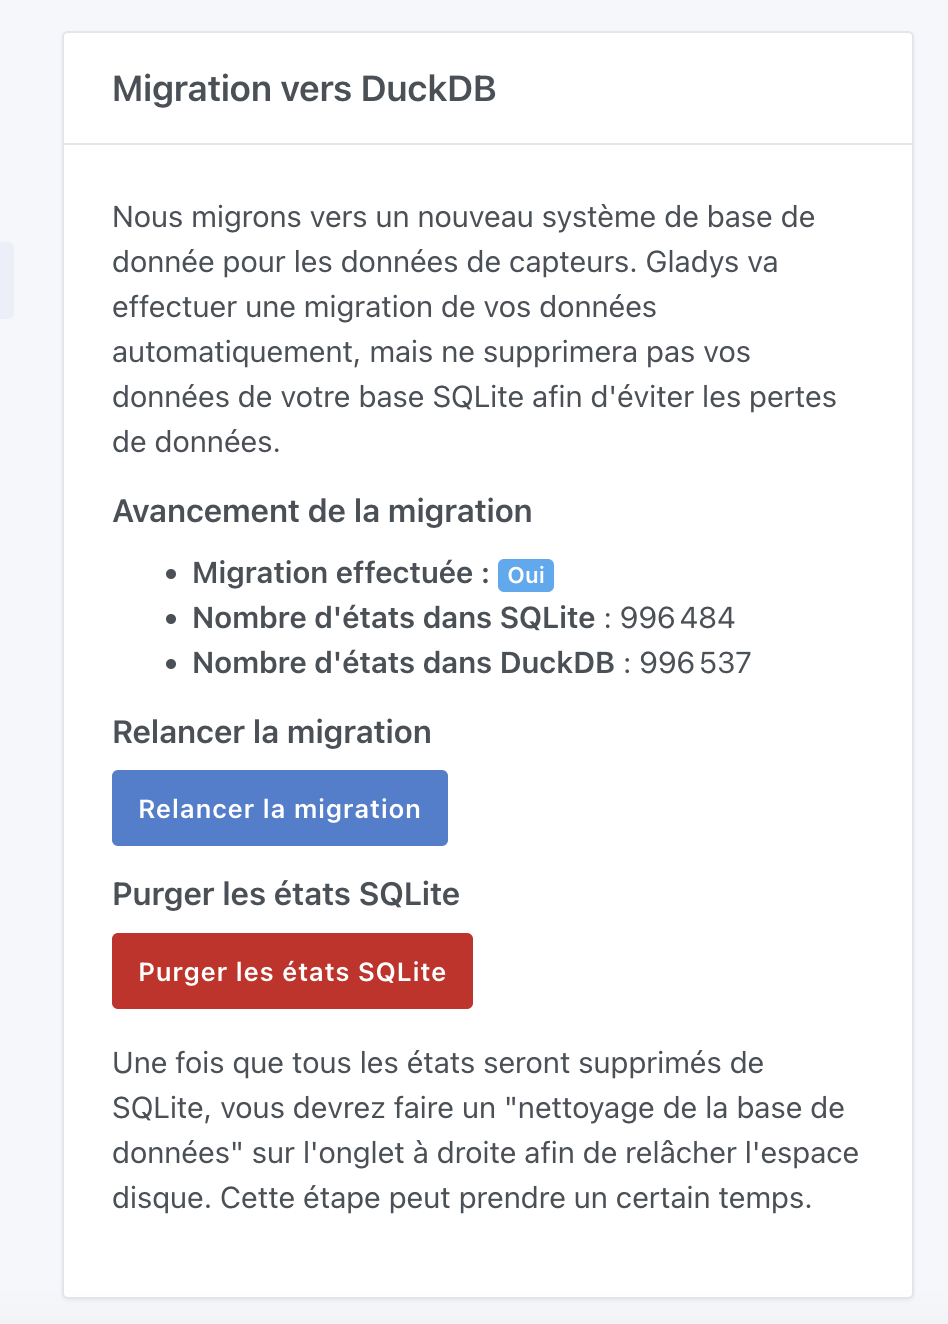The width and height of the screenshot is (948, 1324).
Task: Click the Relancer la migration section heading
Action: click(x=271, y=732)
